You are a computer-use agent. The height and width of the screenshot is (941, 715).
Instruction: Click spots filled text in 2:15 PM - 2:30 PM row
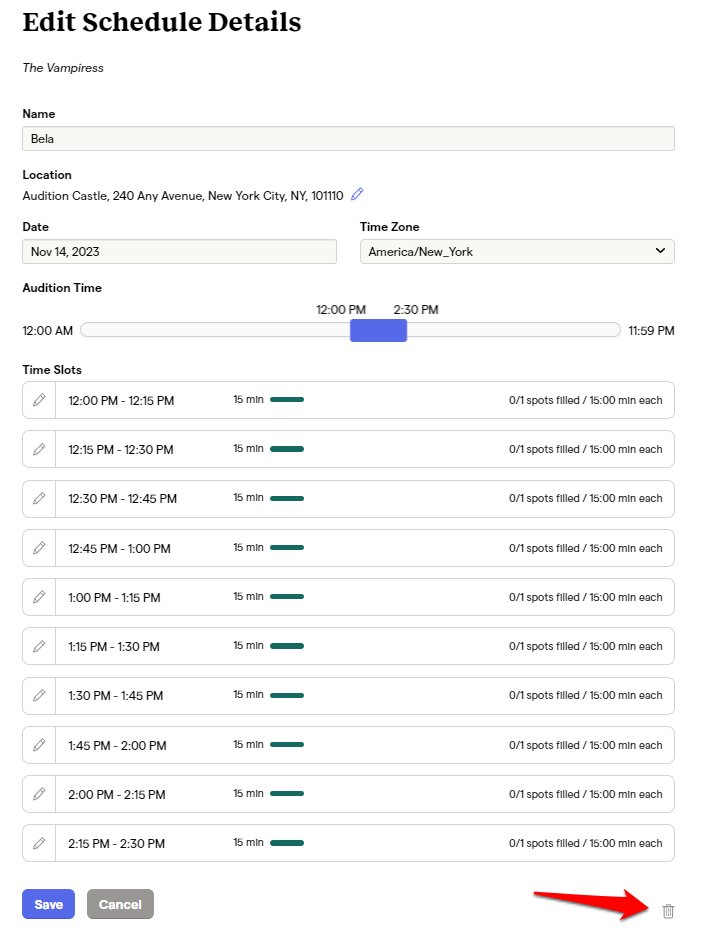(x=585, y=843)
